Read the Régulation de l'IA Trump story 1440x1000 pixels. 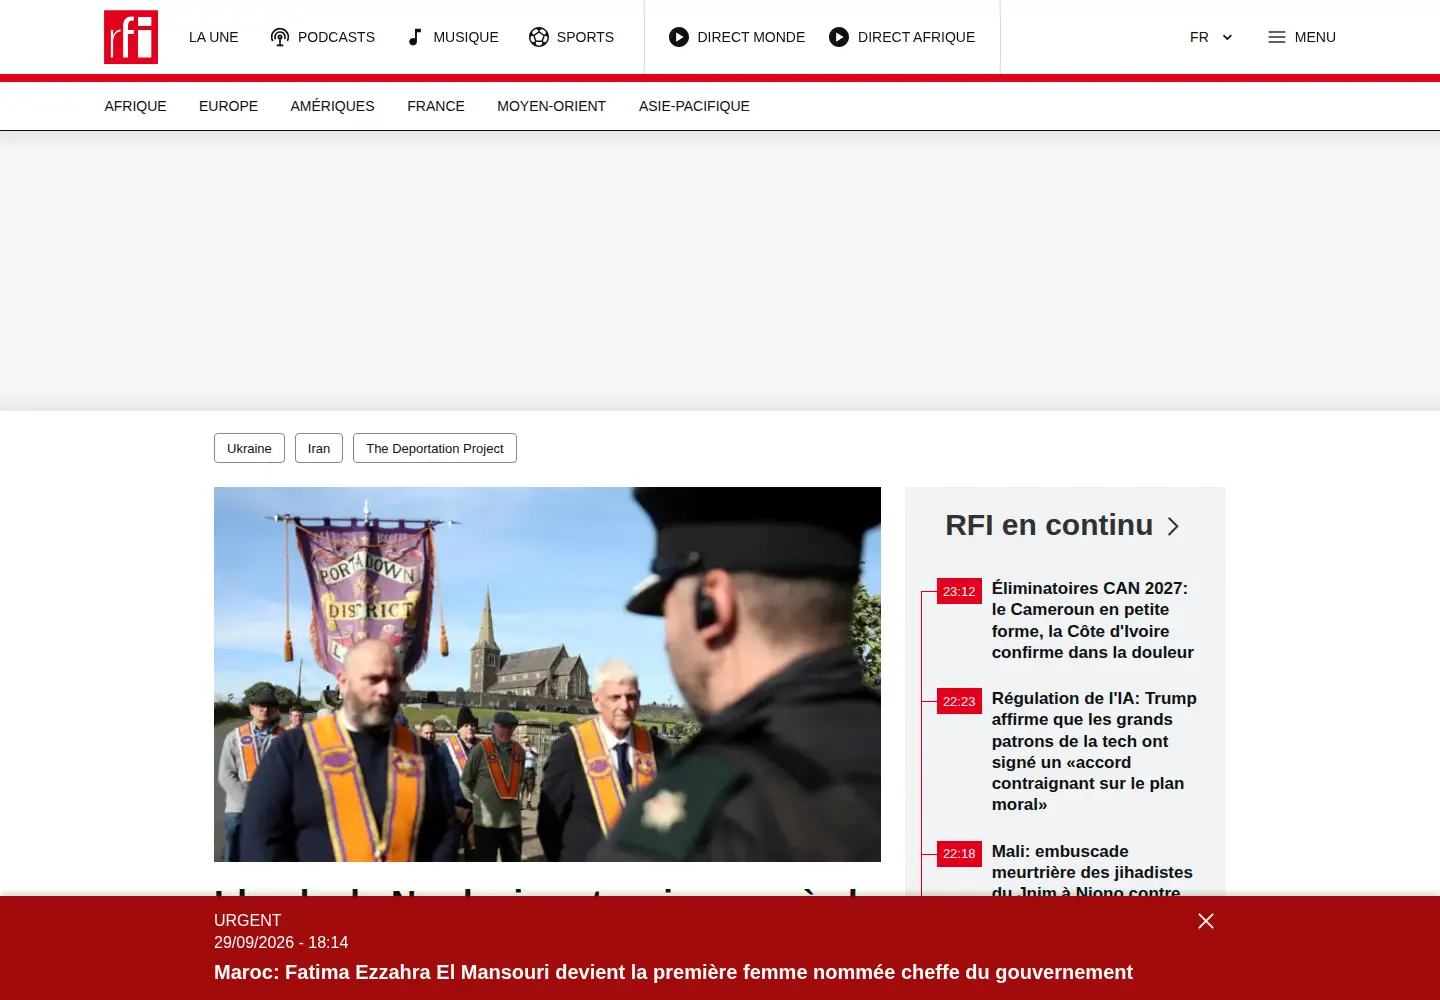pos(1094,751)
